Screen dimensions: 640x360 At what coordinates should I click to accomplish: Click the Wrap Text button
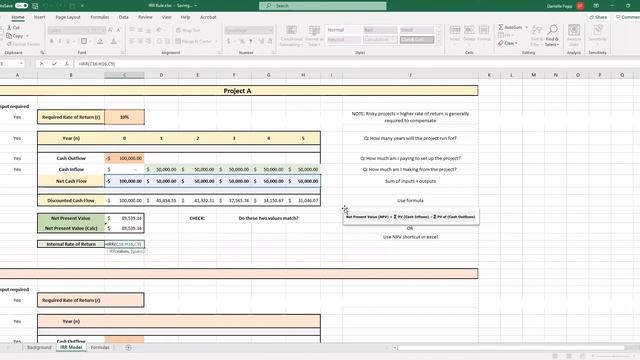coord(188,30)
